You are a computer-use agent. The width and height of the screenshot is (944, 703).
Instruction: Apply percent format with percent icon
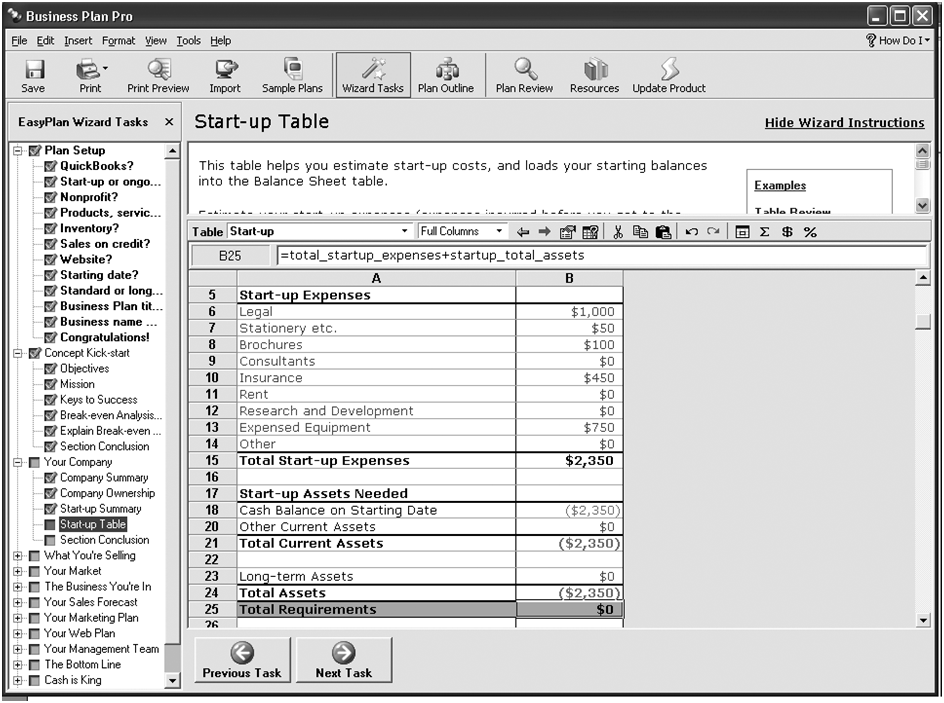[810, 232]
